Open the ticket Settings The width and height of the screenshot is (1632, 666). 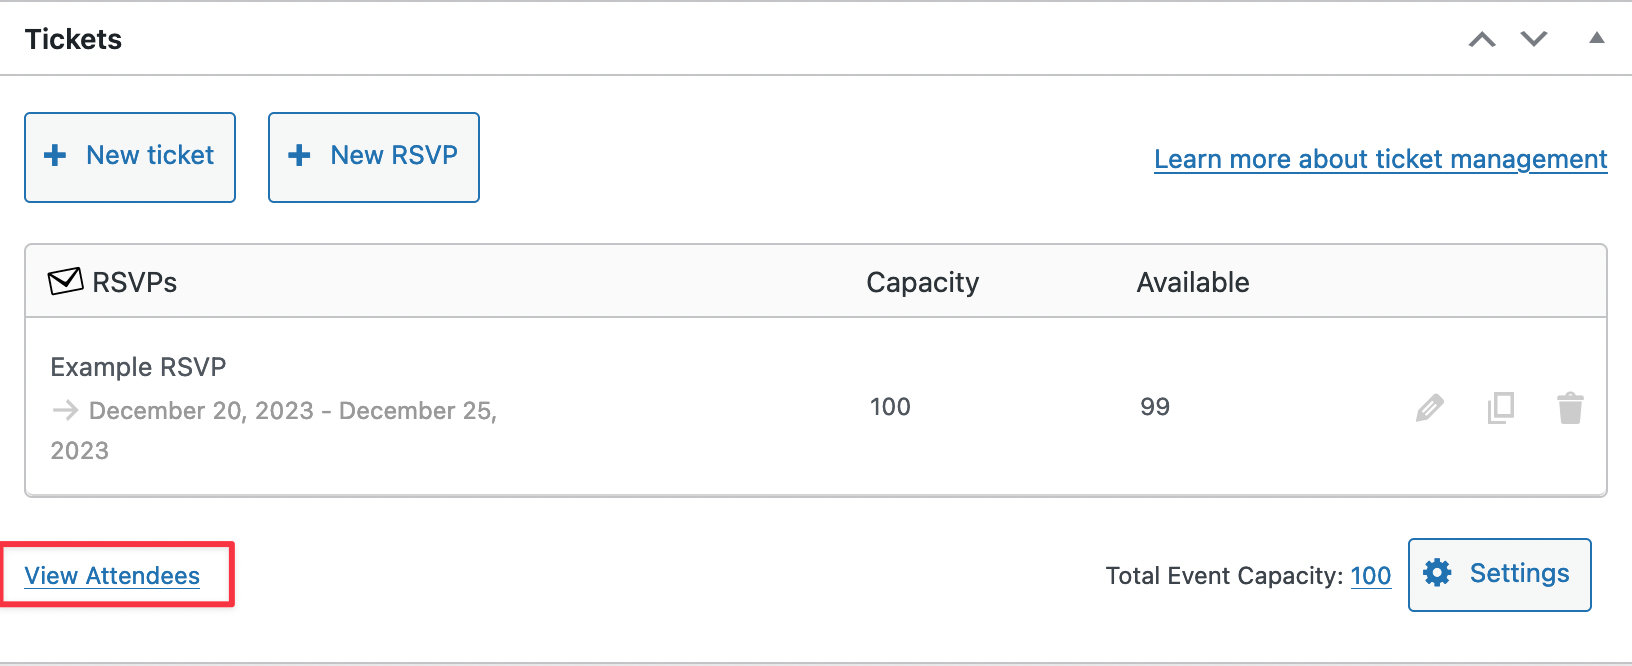pyautogui.click(x=1499, y=574)
